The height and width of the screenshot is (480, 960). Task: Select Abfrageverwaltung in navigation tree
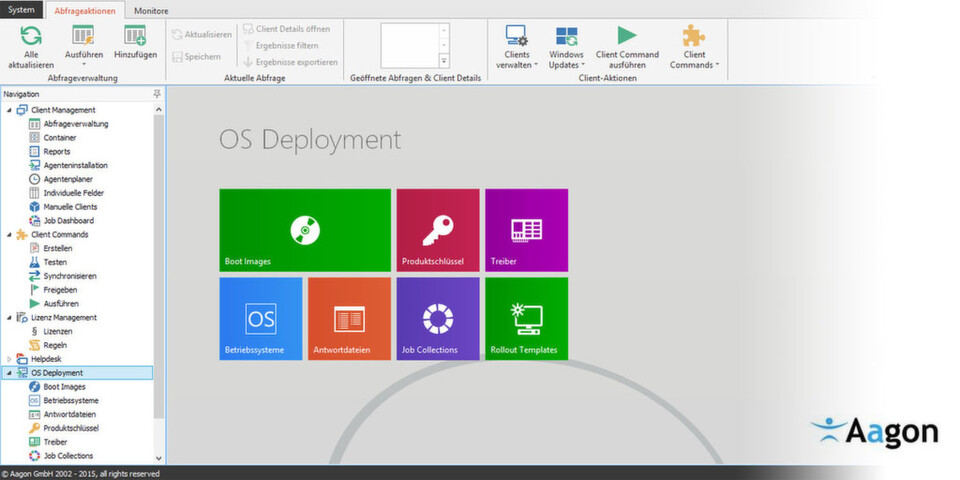tap(76, 124)
